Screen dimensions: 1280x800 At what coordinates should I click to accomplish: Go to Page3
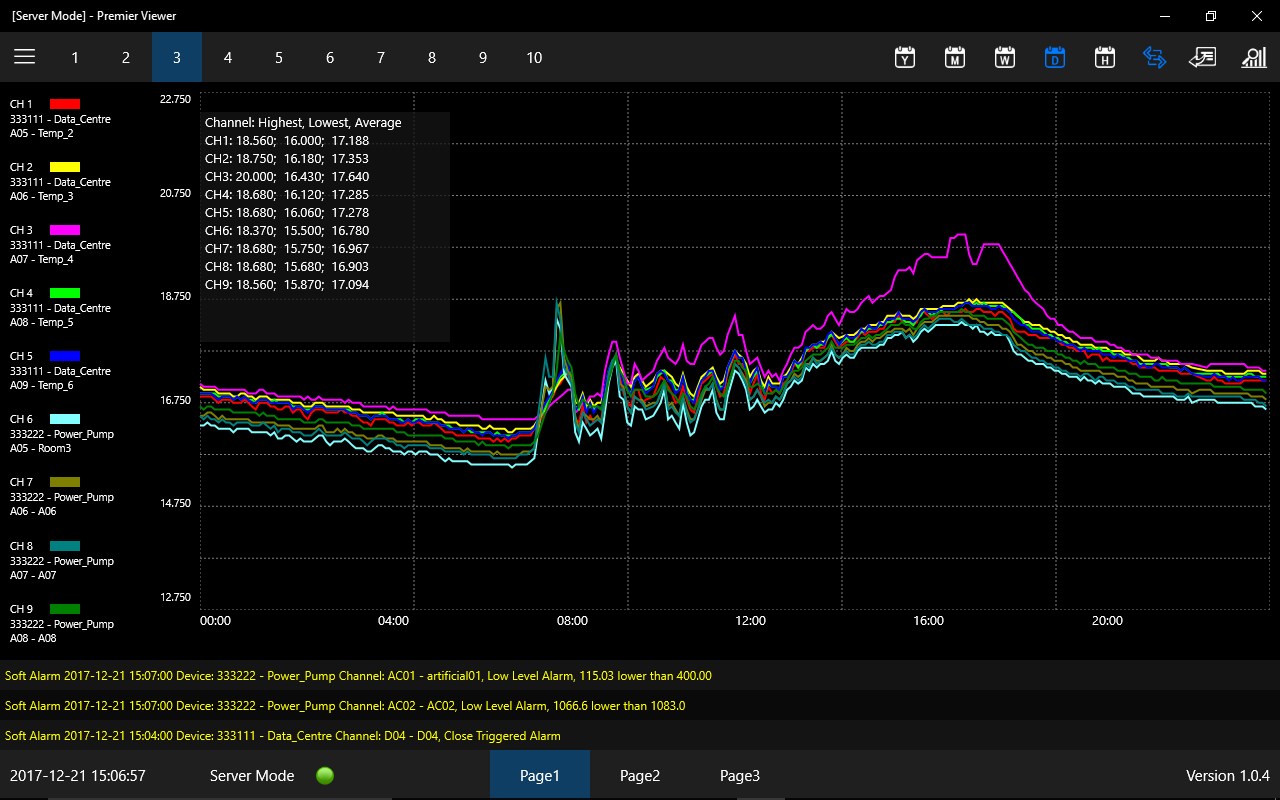click(740, 775)
